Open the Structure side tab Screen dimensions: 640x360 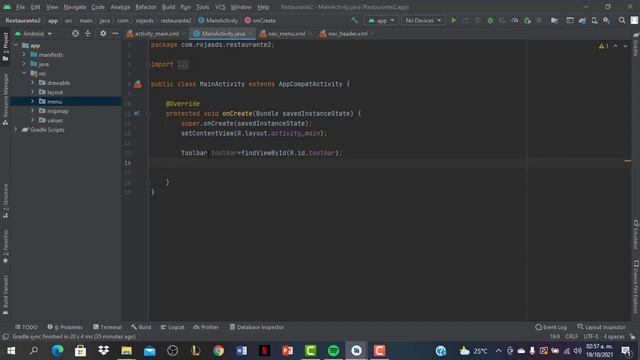point(5,200)
